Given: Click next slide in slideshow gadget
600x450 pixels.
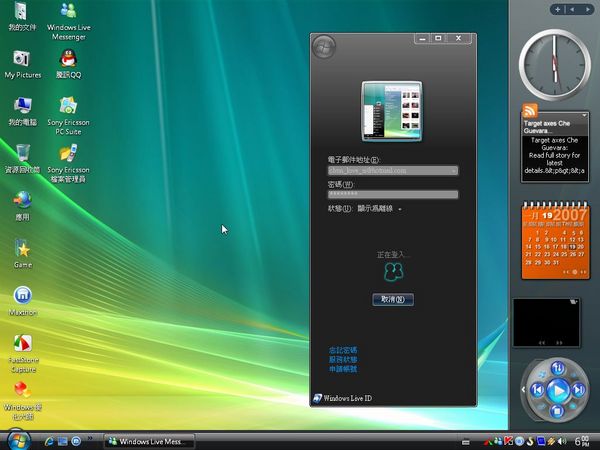Looking at the screenshot, I should point(559,343).
